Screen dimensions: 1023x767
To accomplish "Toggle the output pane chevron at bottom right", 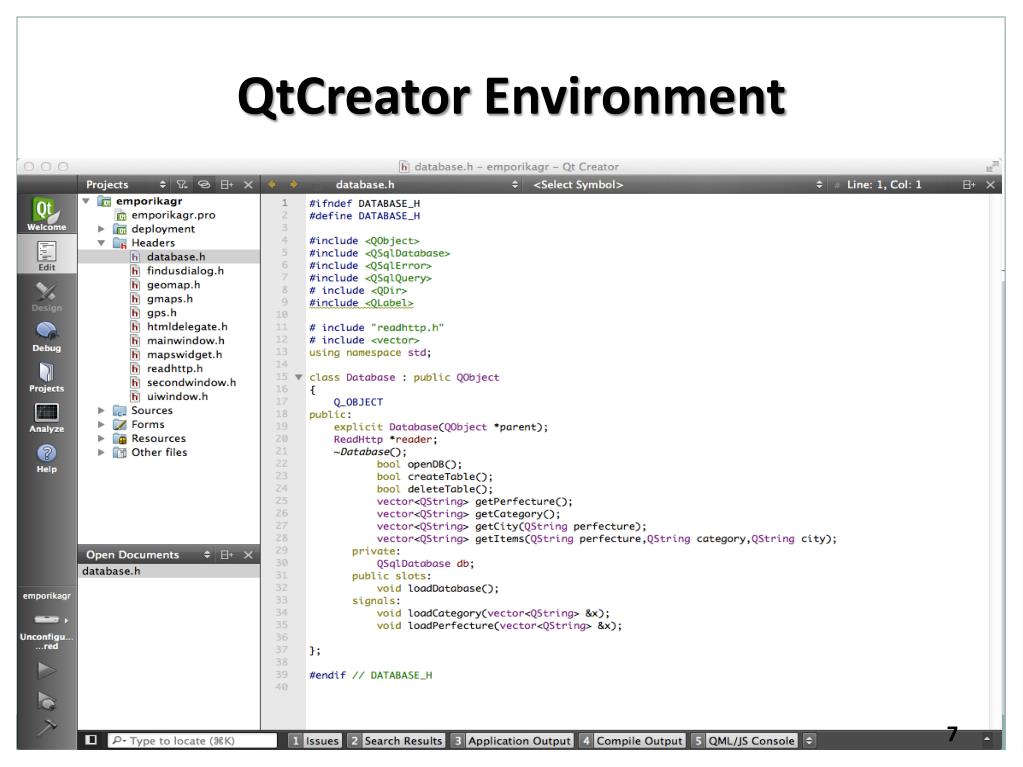I will [986, 740].
